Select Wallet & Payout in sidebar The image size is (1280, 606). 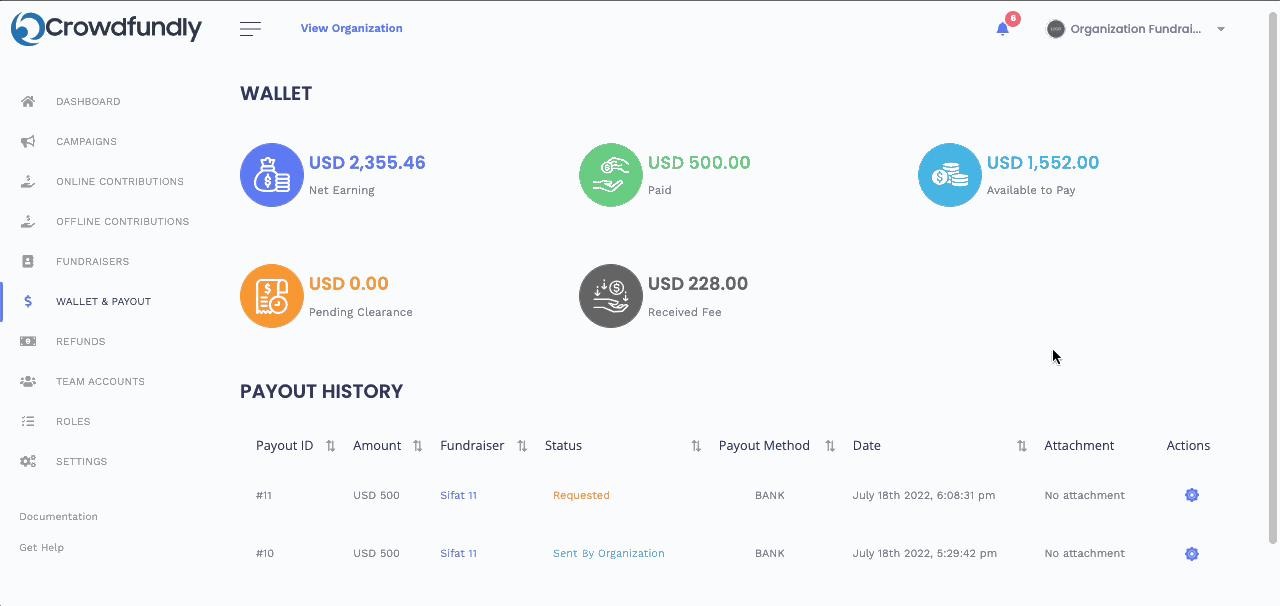(x=103, y=301)
